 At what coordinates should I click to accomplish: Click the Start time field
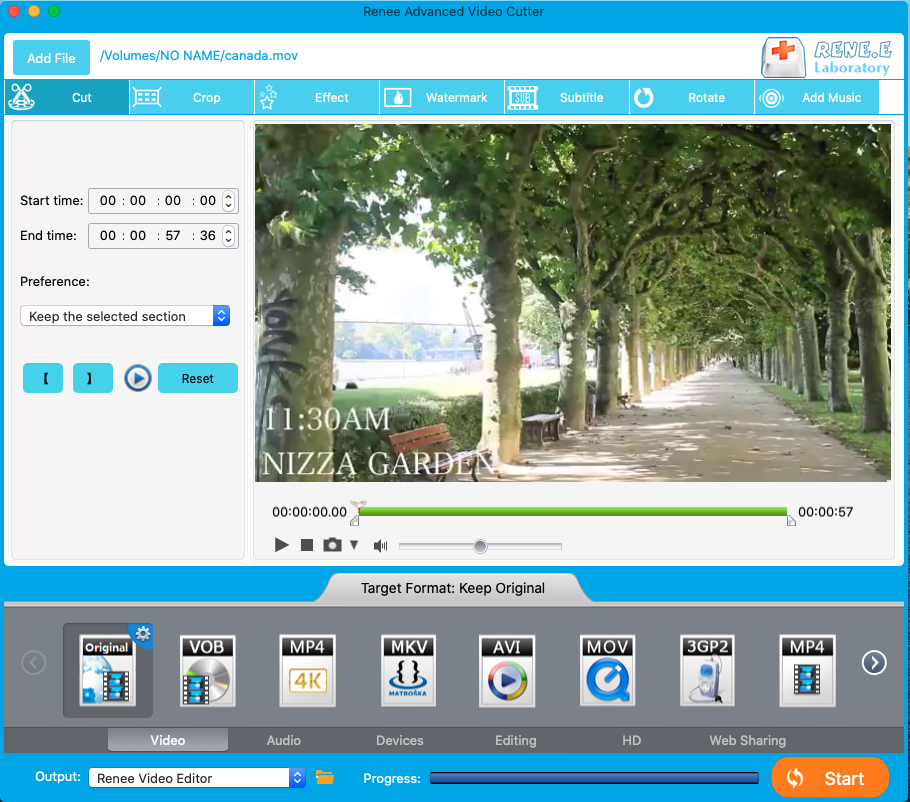coord(162,201)
